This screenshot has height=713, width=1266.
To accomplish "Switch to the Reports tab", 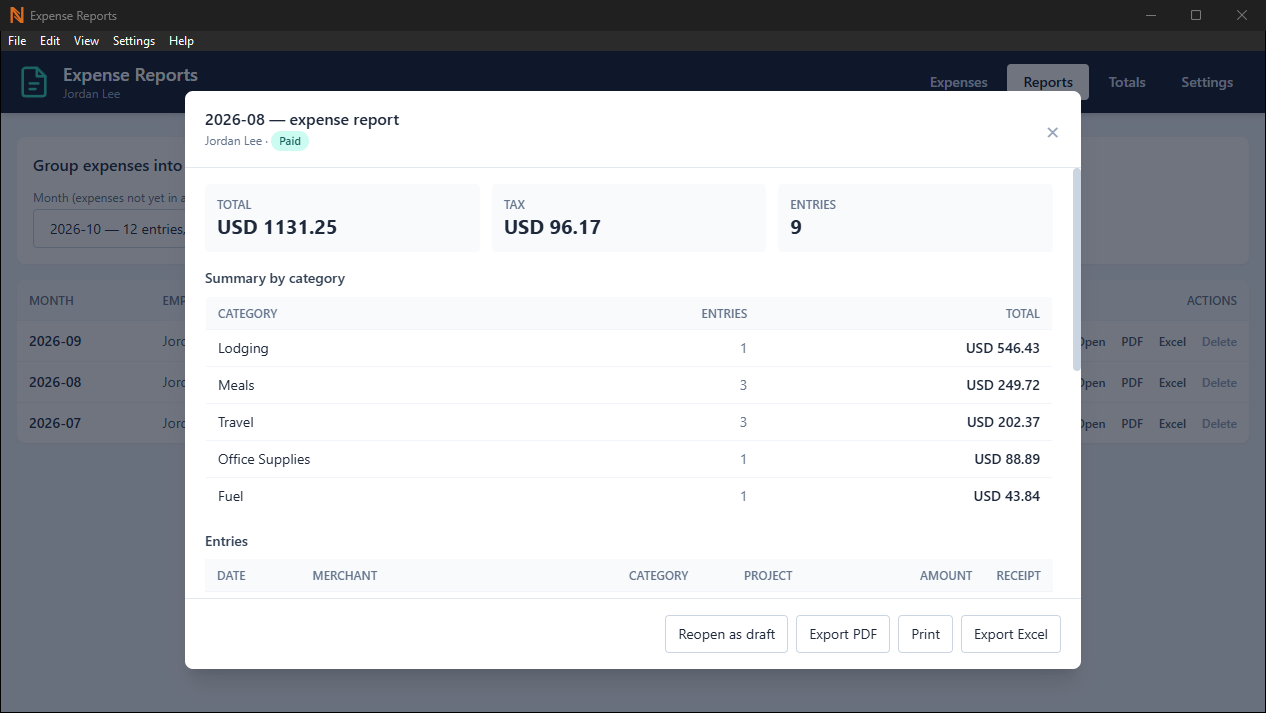I will pos(1048,82).
